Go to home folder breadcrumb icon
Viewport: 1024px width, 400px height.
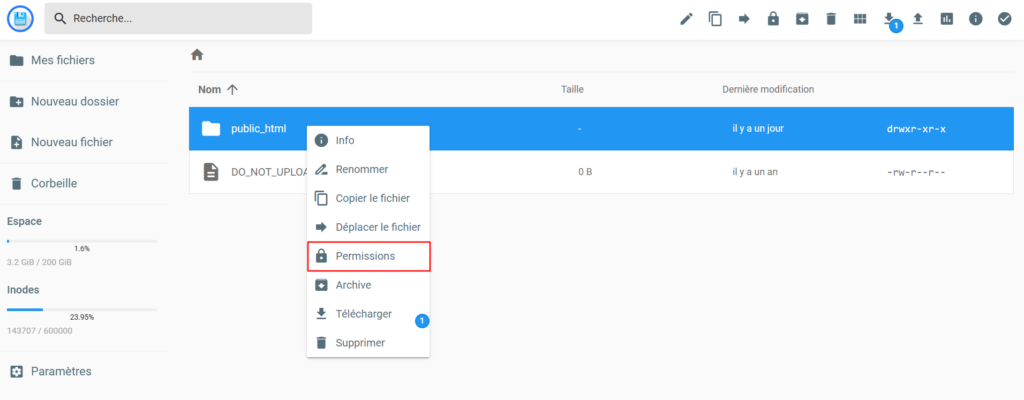tap(197, 55)
